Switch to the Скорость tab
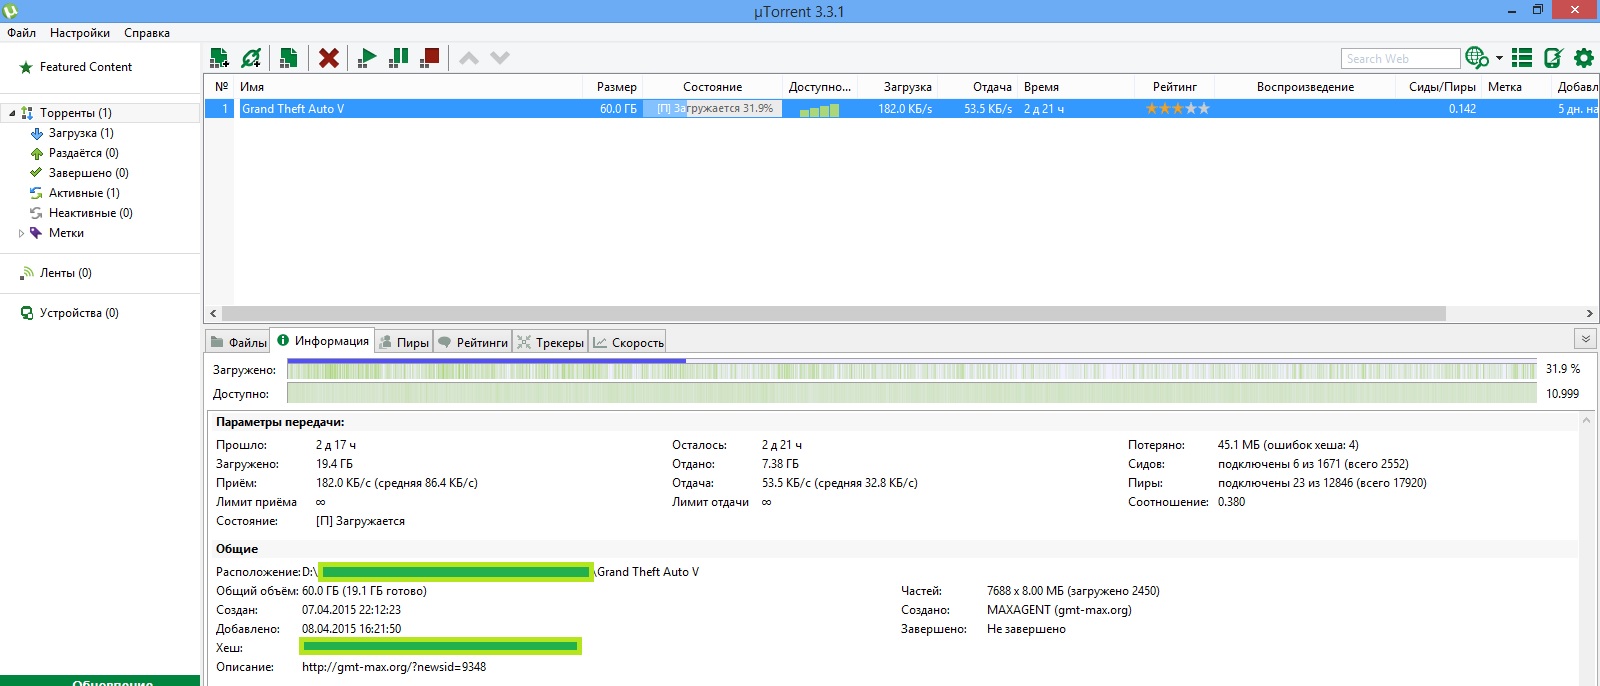 (x=628, y=342)
